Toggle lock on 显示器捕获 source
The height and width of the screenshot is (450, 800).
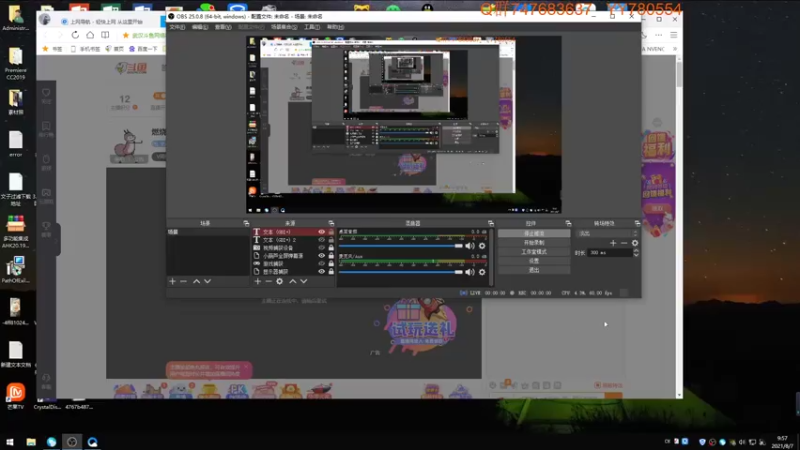331,271
